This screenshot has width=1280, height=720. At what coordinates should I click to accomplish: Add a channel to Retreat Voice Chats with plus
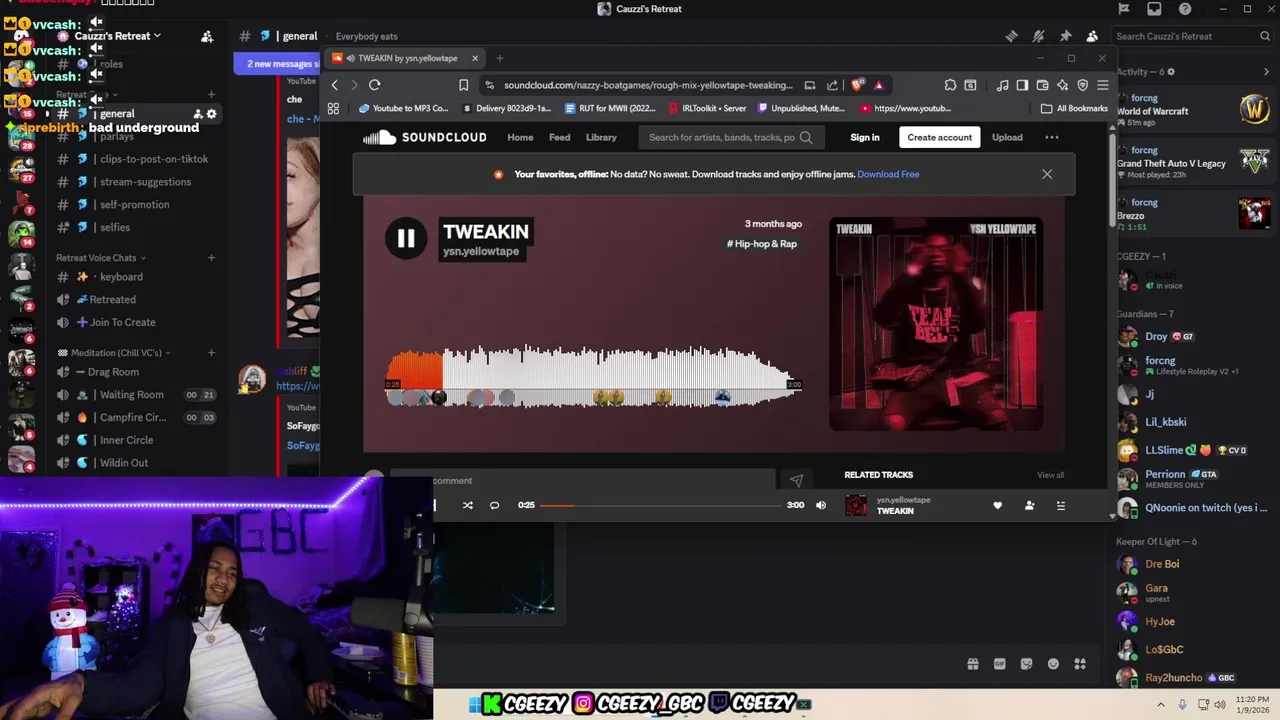click(211, 258)
